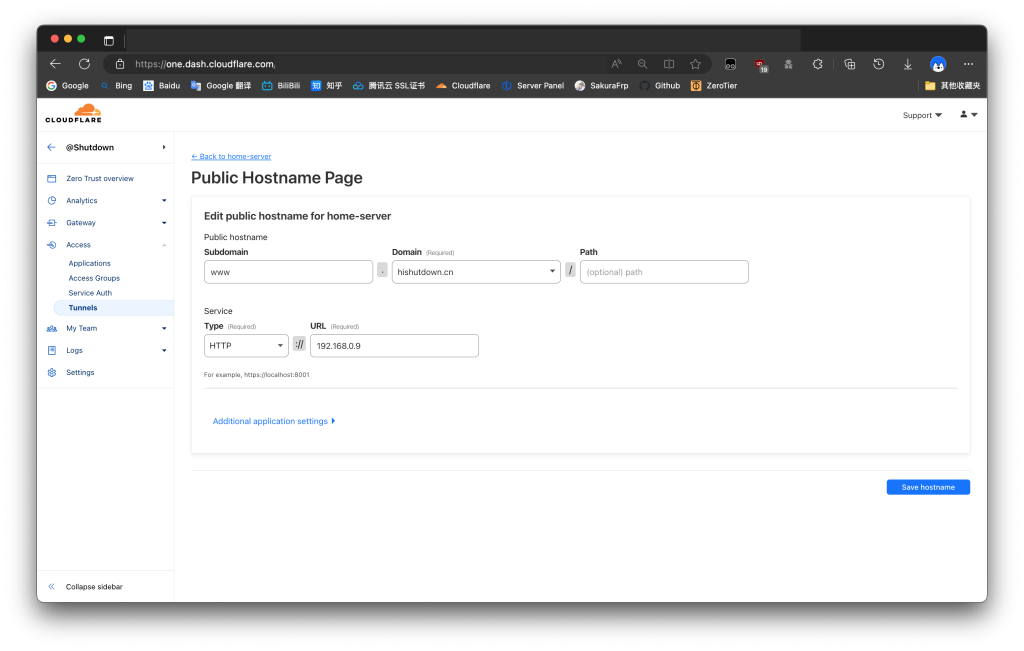Viewport: 1024px width, 651px height.
Task: Open the user account icon menu
Action: click(968, 115)
